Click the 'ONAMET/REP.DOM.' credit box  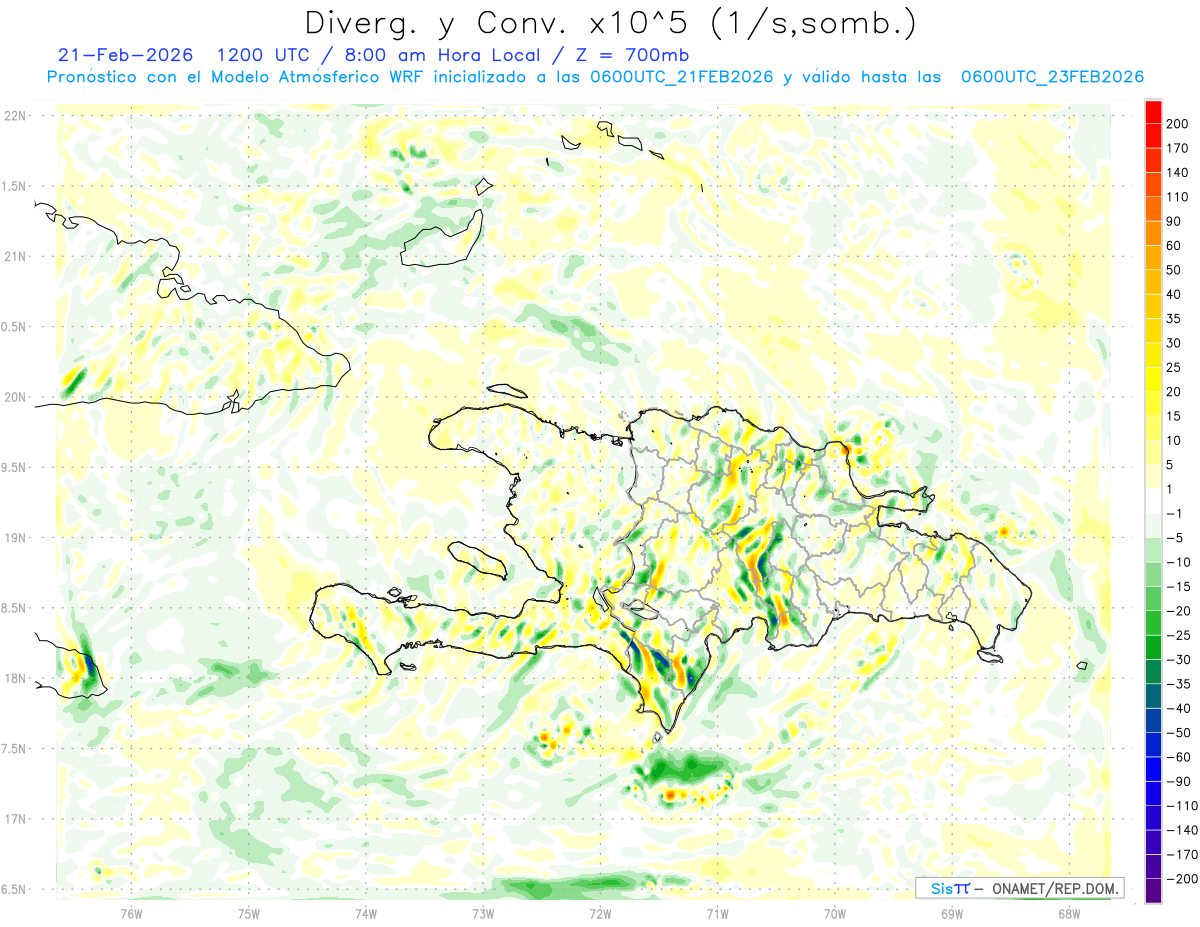click(x=1020, y=888)
